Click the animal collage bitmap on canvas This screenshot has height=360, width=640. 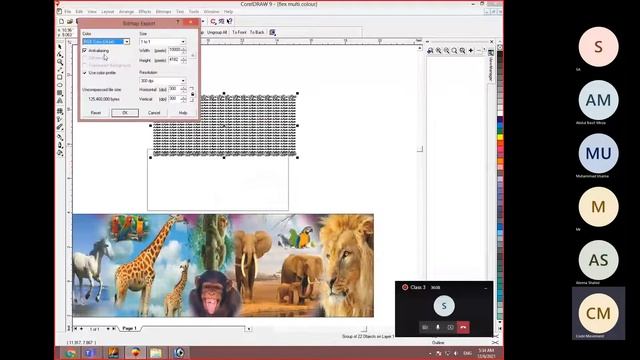[x=223, y=265]
